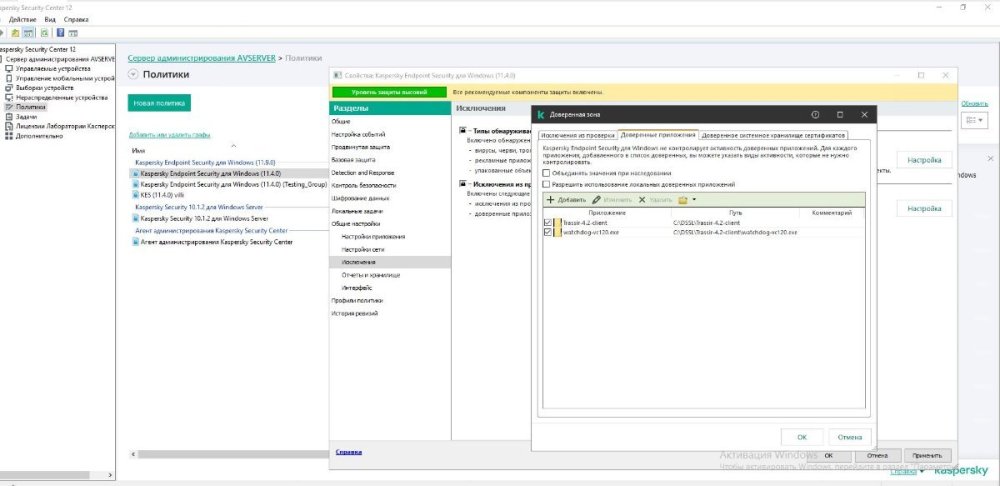Click the Задачи icon in the console tree
1000x486 pixels.
(x=9, y=117)
